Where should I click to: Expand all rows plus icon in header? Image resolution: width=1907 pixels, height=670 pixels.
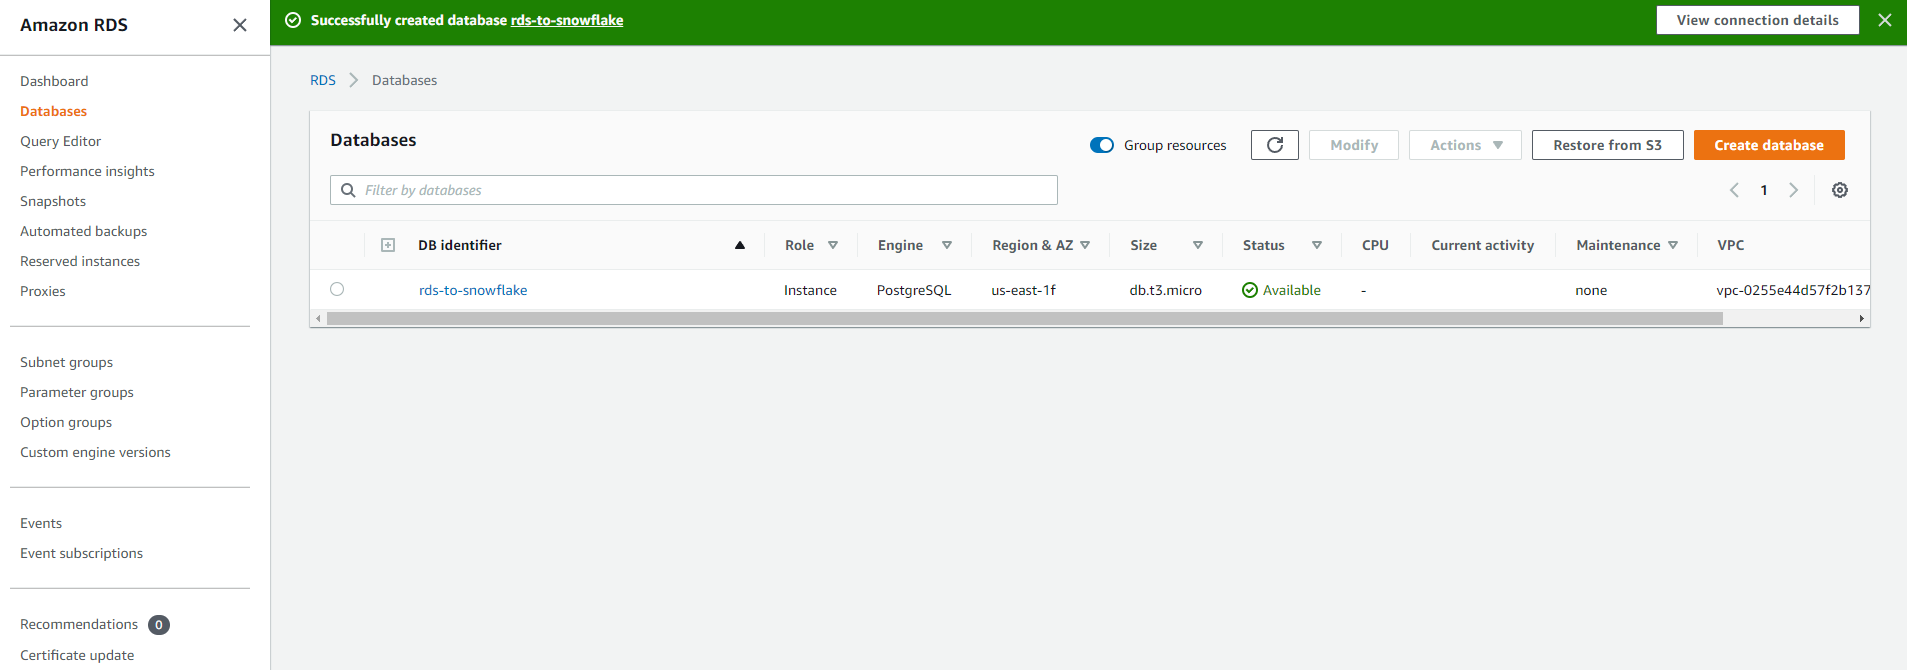pos(388,245)
